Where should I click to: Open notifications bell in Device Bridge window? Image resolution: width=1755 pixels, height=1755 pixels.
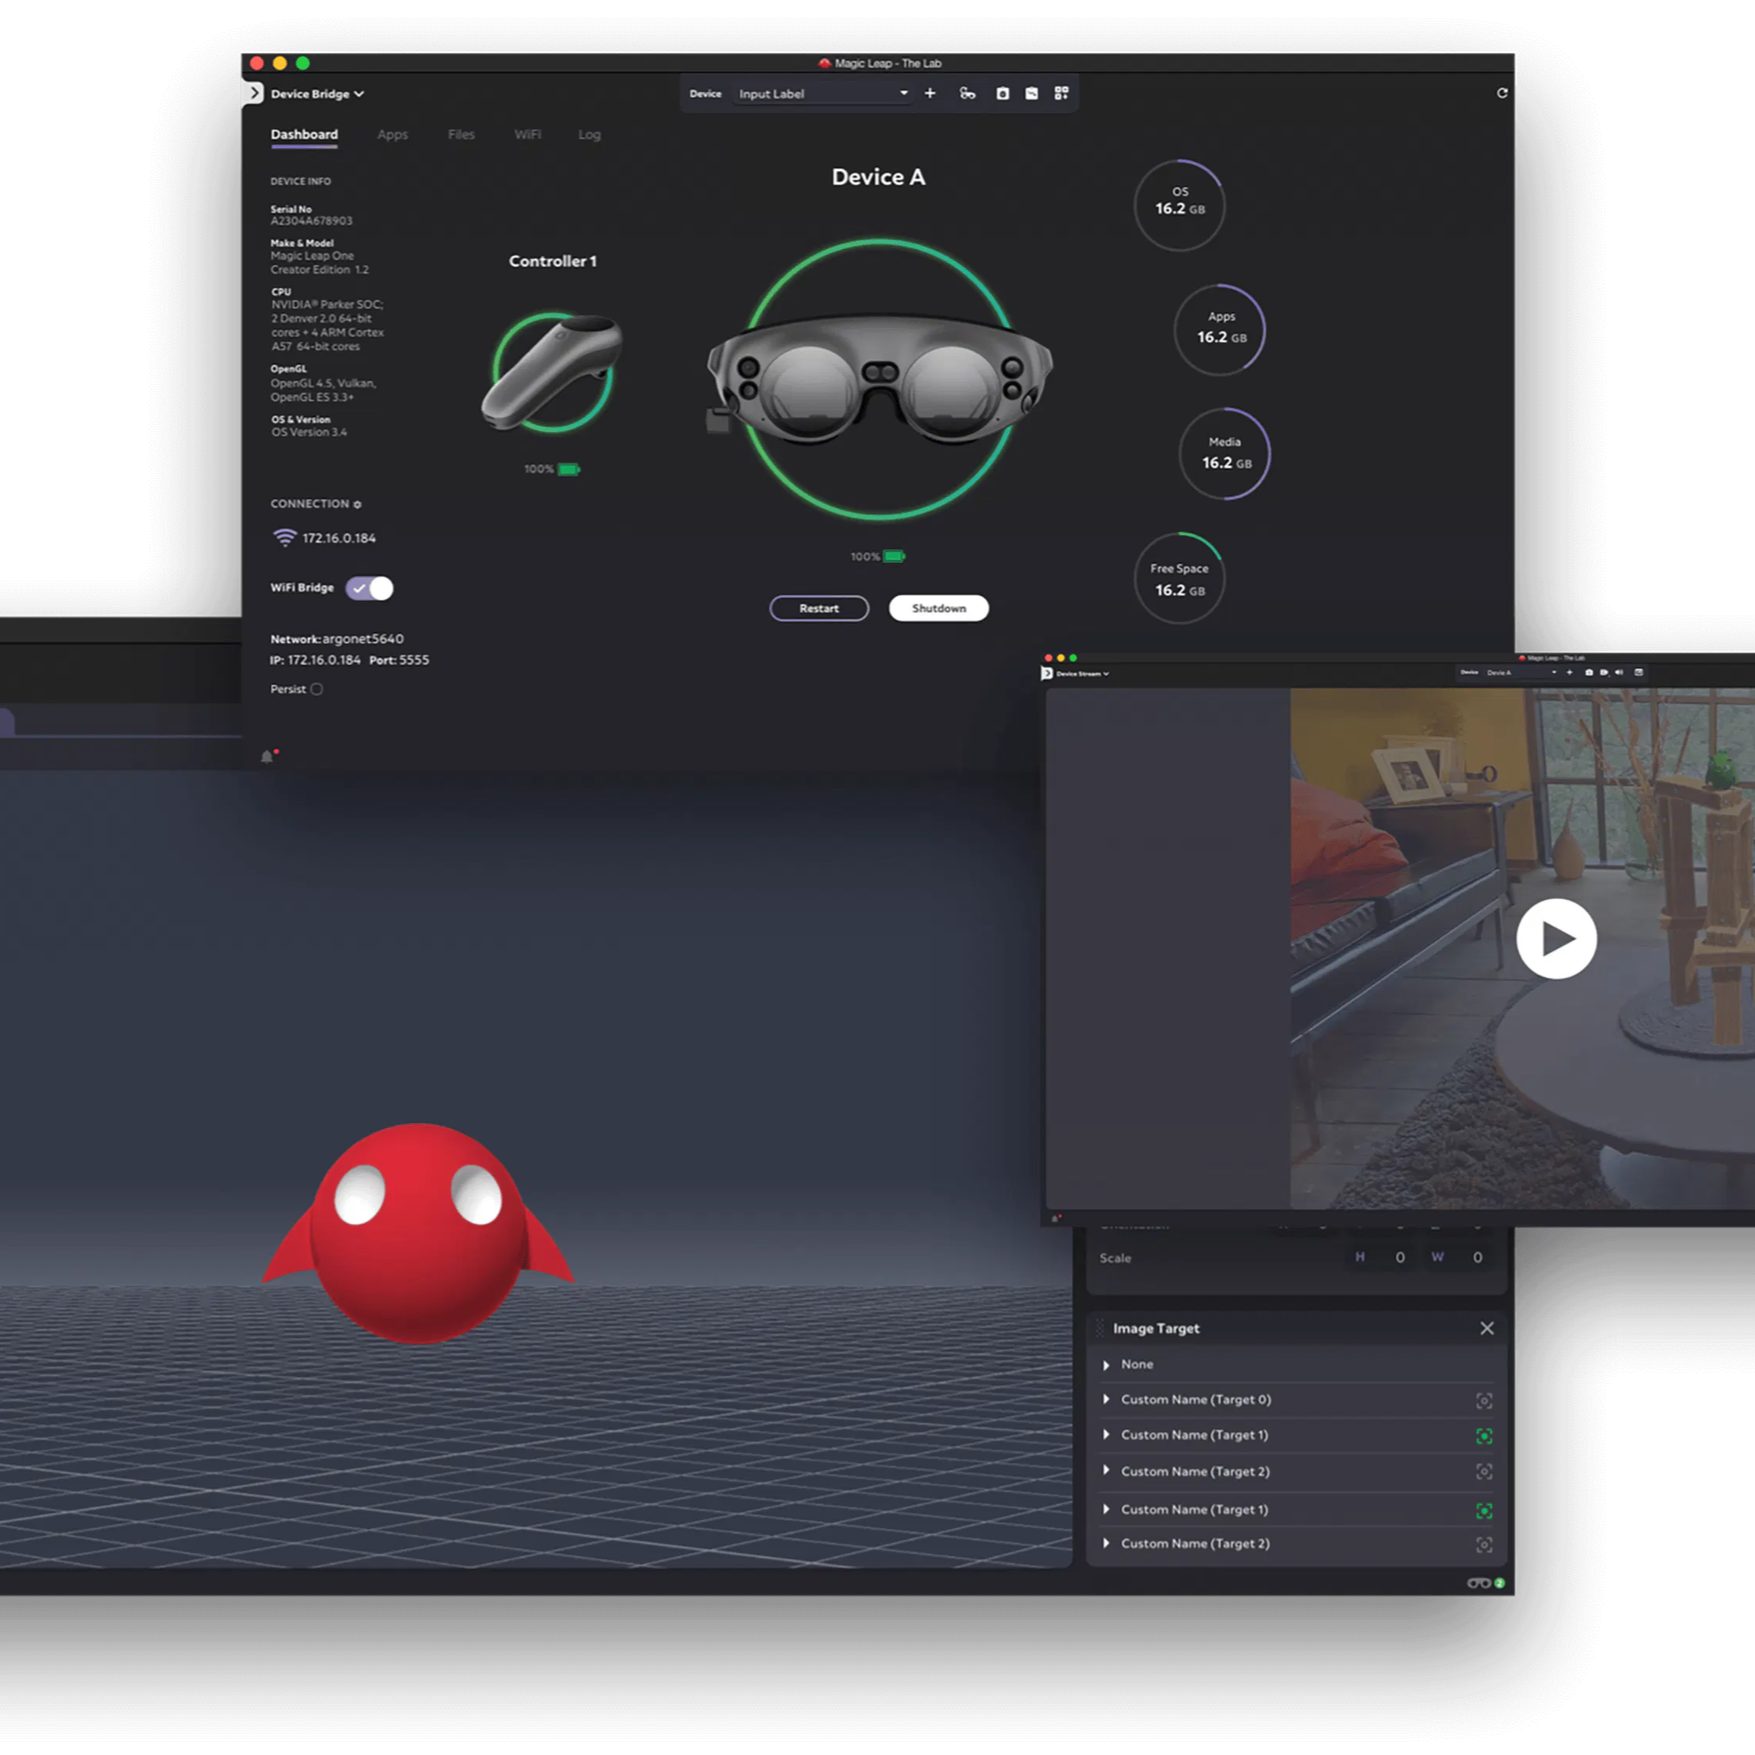(x=267, y=757)
